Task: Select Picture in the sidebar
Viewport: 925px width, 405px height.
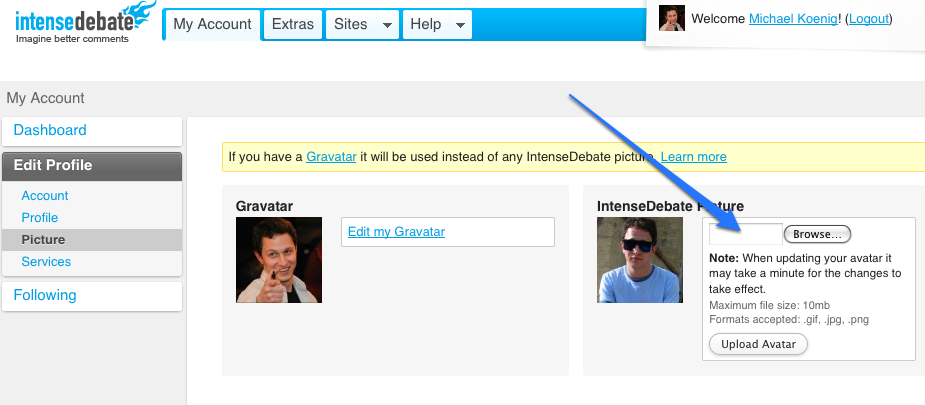Action: (43, 239)
